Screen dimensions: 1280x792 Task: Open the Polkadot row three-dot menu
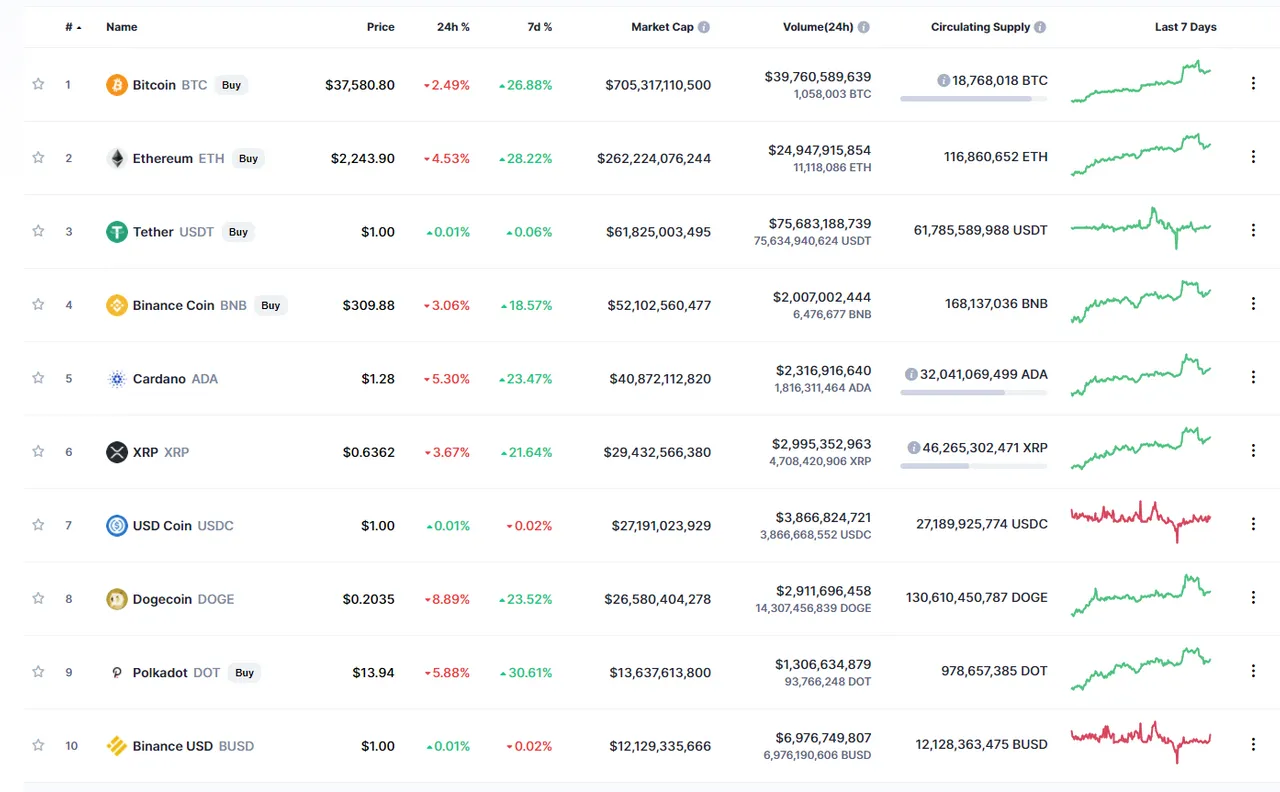1253,671
